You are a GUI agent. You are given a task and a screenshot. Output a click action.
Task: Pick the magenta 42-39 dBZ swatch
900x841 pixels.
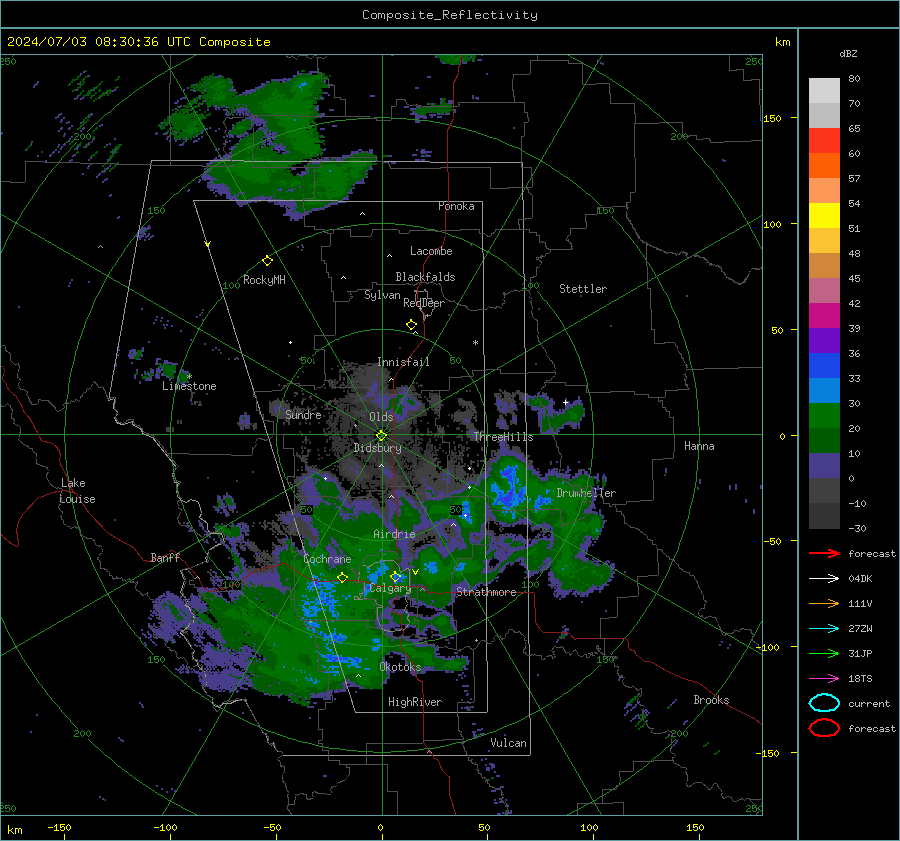pyautogui.click(x=824, y=316)
